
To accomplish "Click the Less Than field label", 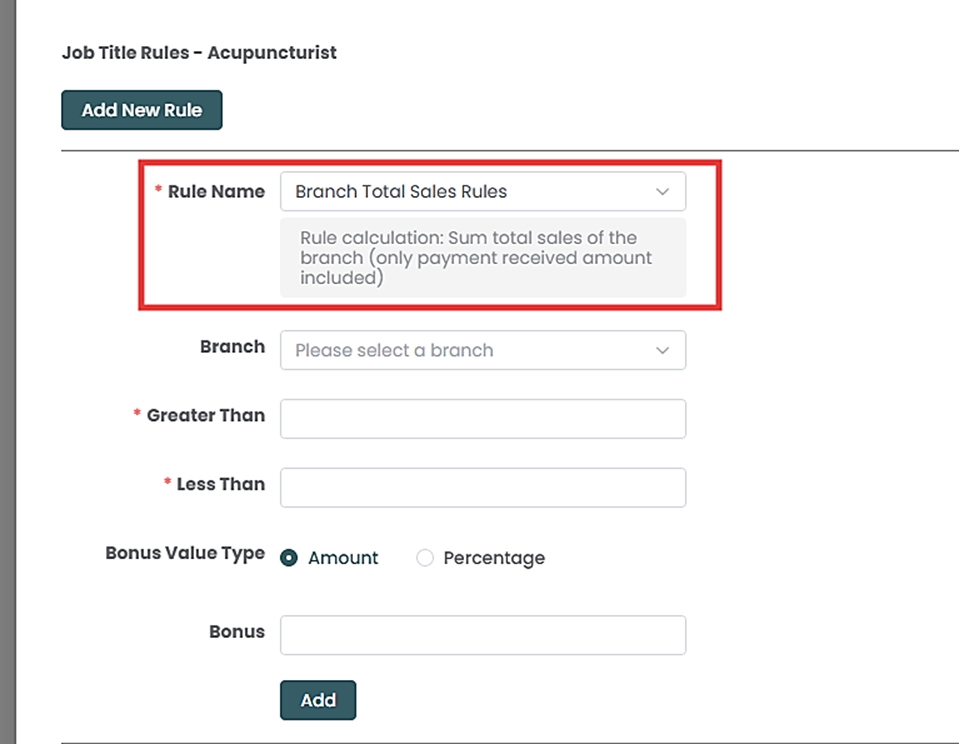I will coord(220,484).
